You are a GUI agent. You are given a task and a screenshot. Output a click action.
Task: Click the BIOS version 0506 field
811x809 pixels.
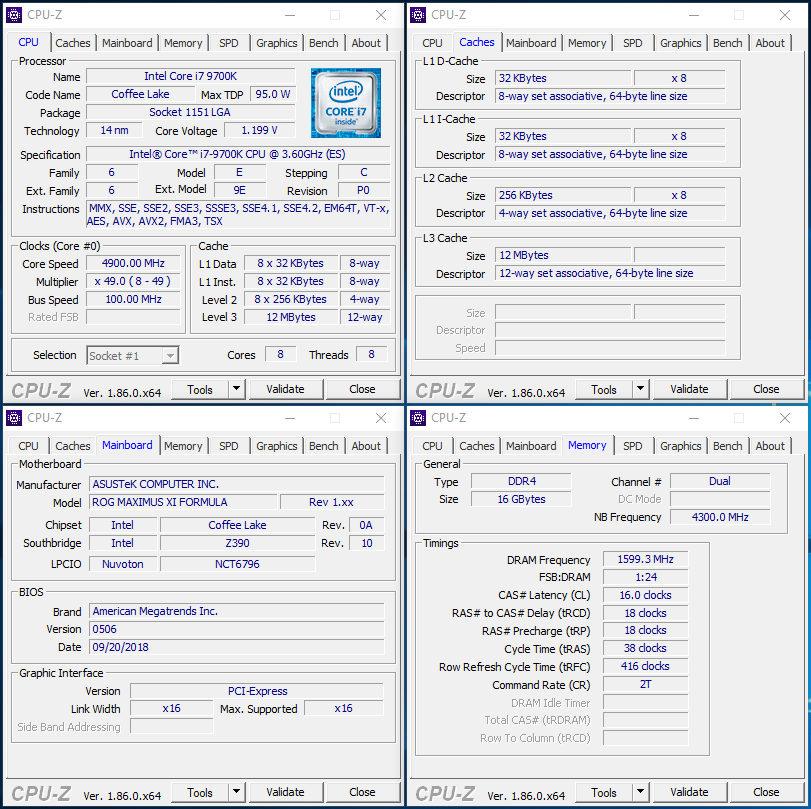click(237, 629)
